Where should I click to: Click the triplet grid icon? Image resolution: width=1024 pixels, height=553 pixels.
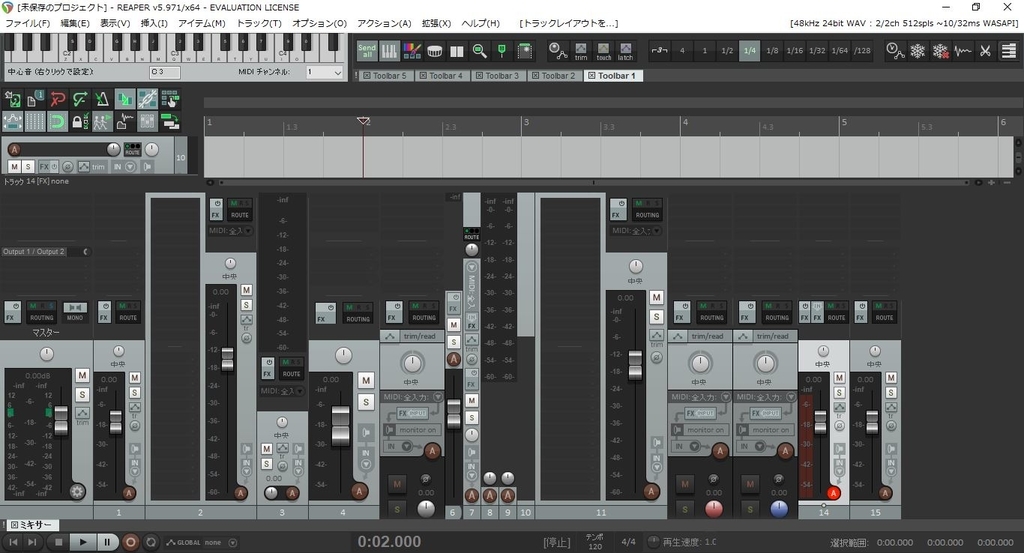[660, 50]
